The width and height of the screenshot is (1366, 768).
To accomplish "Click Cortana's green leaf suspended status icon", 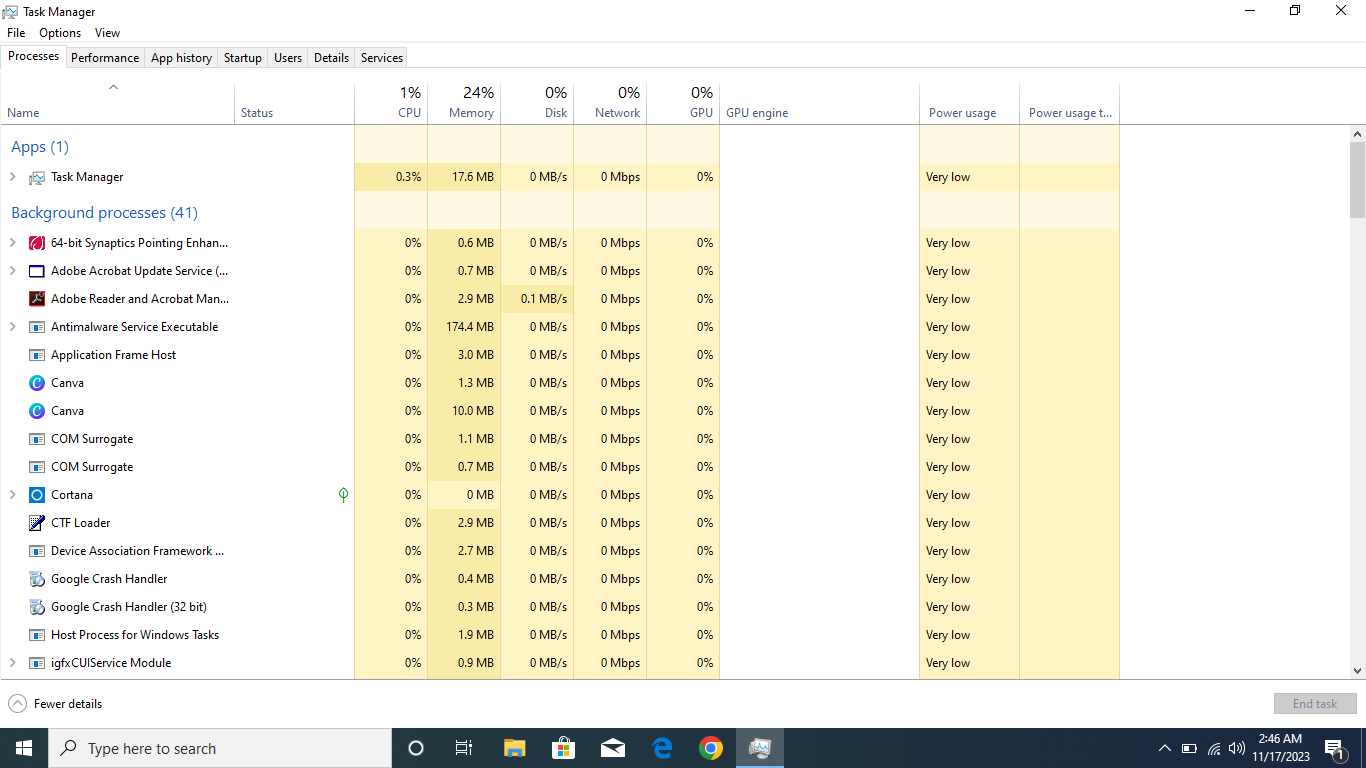I will point(343,495).
